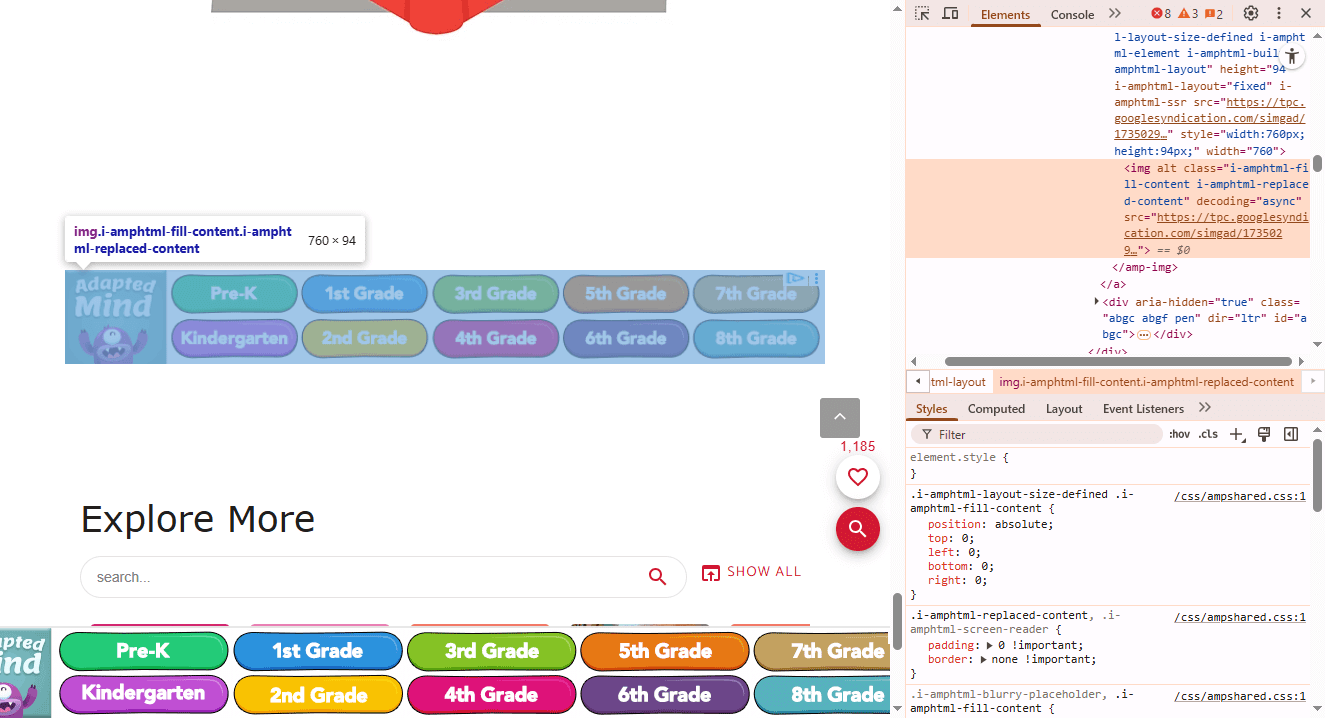The height and width of the screenshot is (718, 1325).
Task: Expand the hidden div element in Elements tree
Action: pos(1097,300)
